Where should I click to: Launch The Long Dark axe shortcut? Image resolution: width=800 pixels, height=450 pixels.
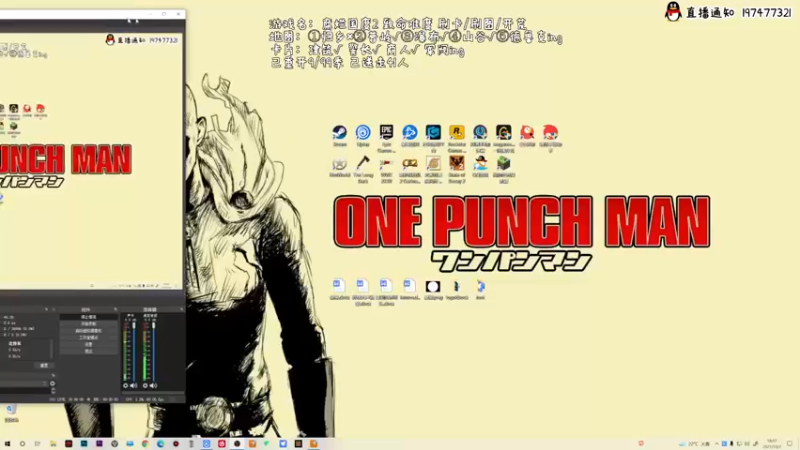363,169
